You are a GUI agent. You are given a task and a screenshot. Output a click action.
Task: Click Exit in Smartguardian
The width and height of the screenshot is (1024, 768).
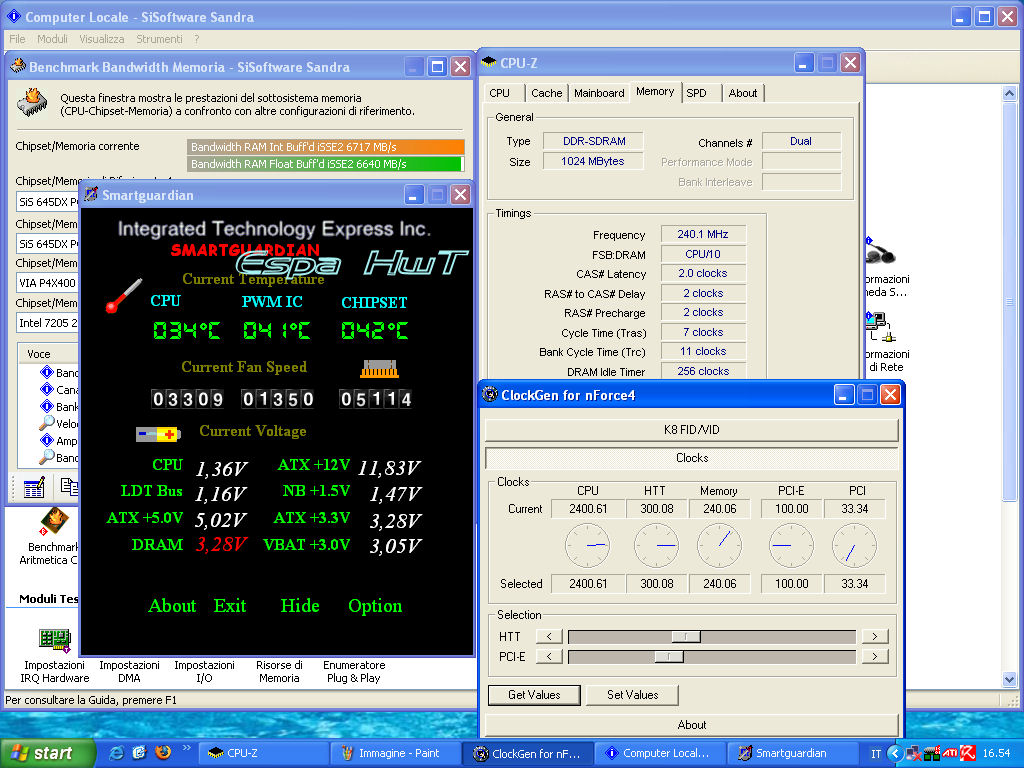pyautogui.click(x=230, y=606)
